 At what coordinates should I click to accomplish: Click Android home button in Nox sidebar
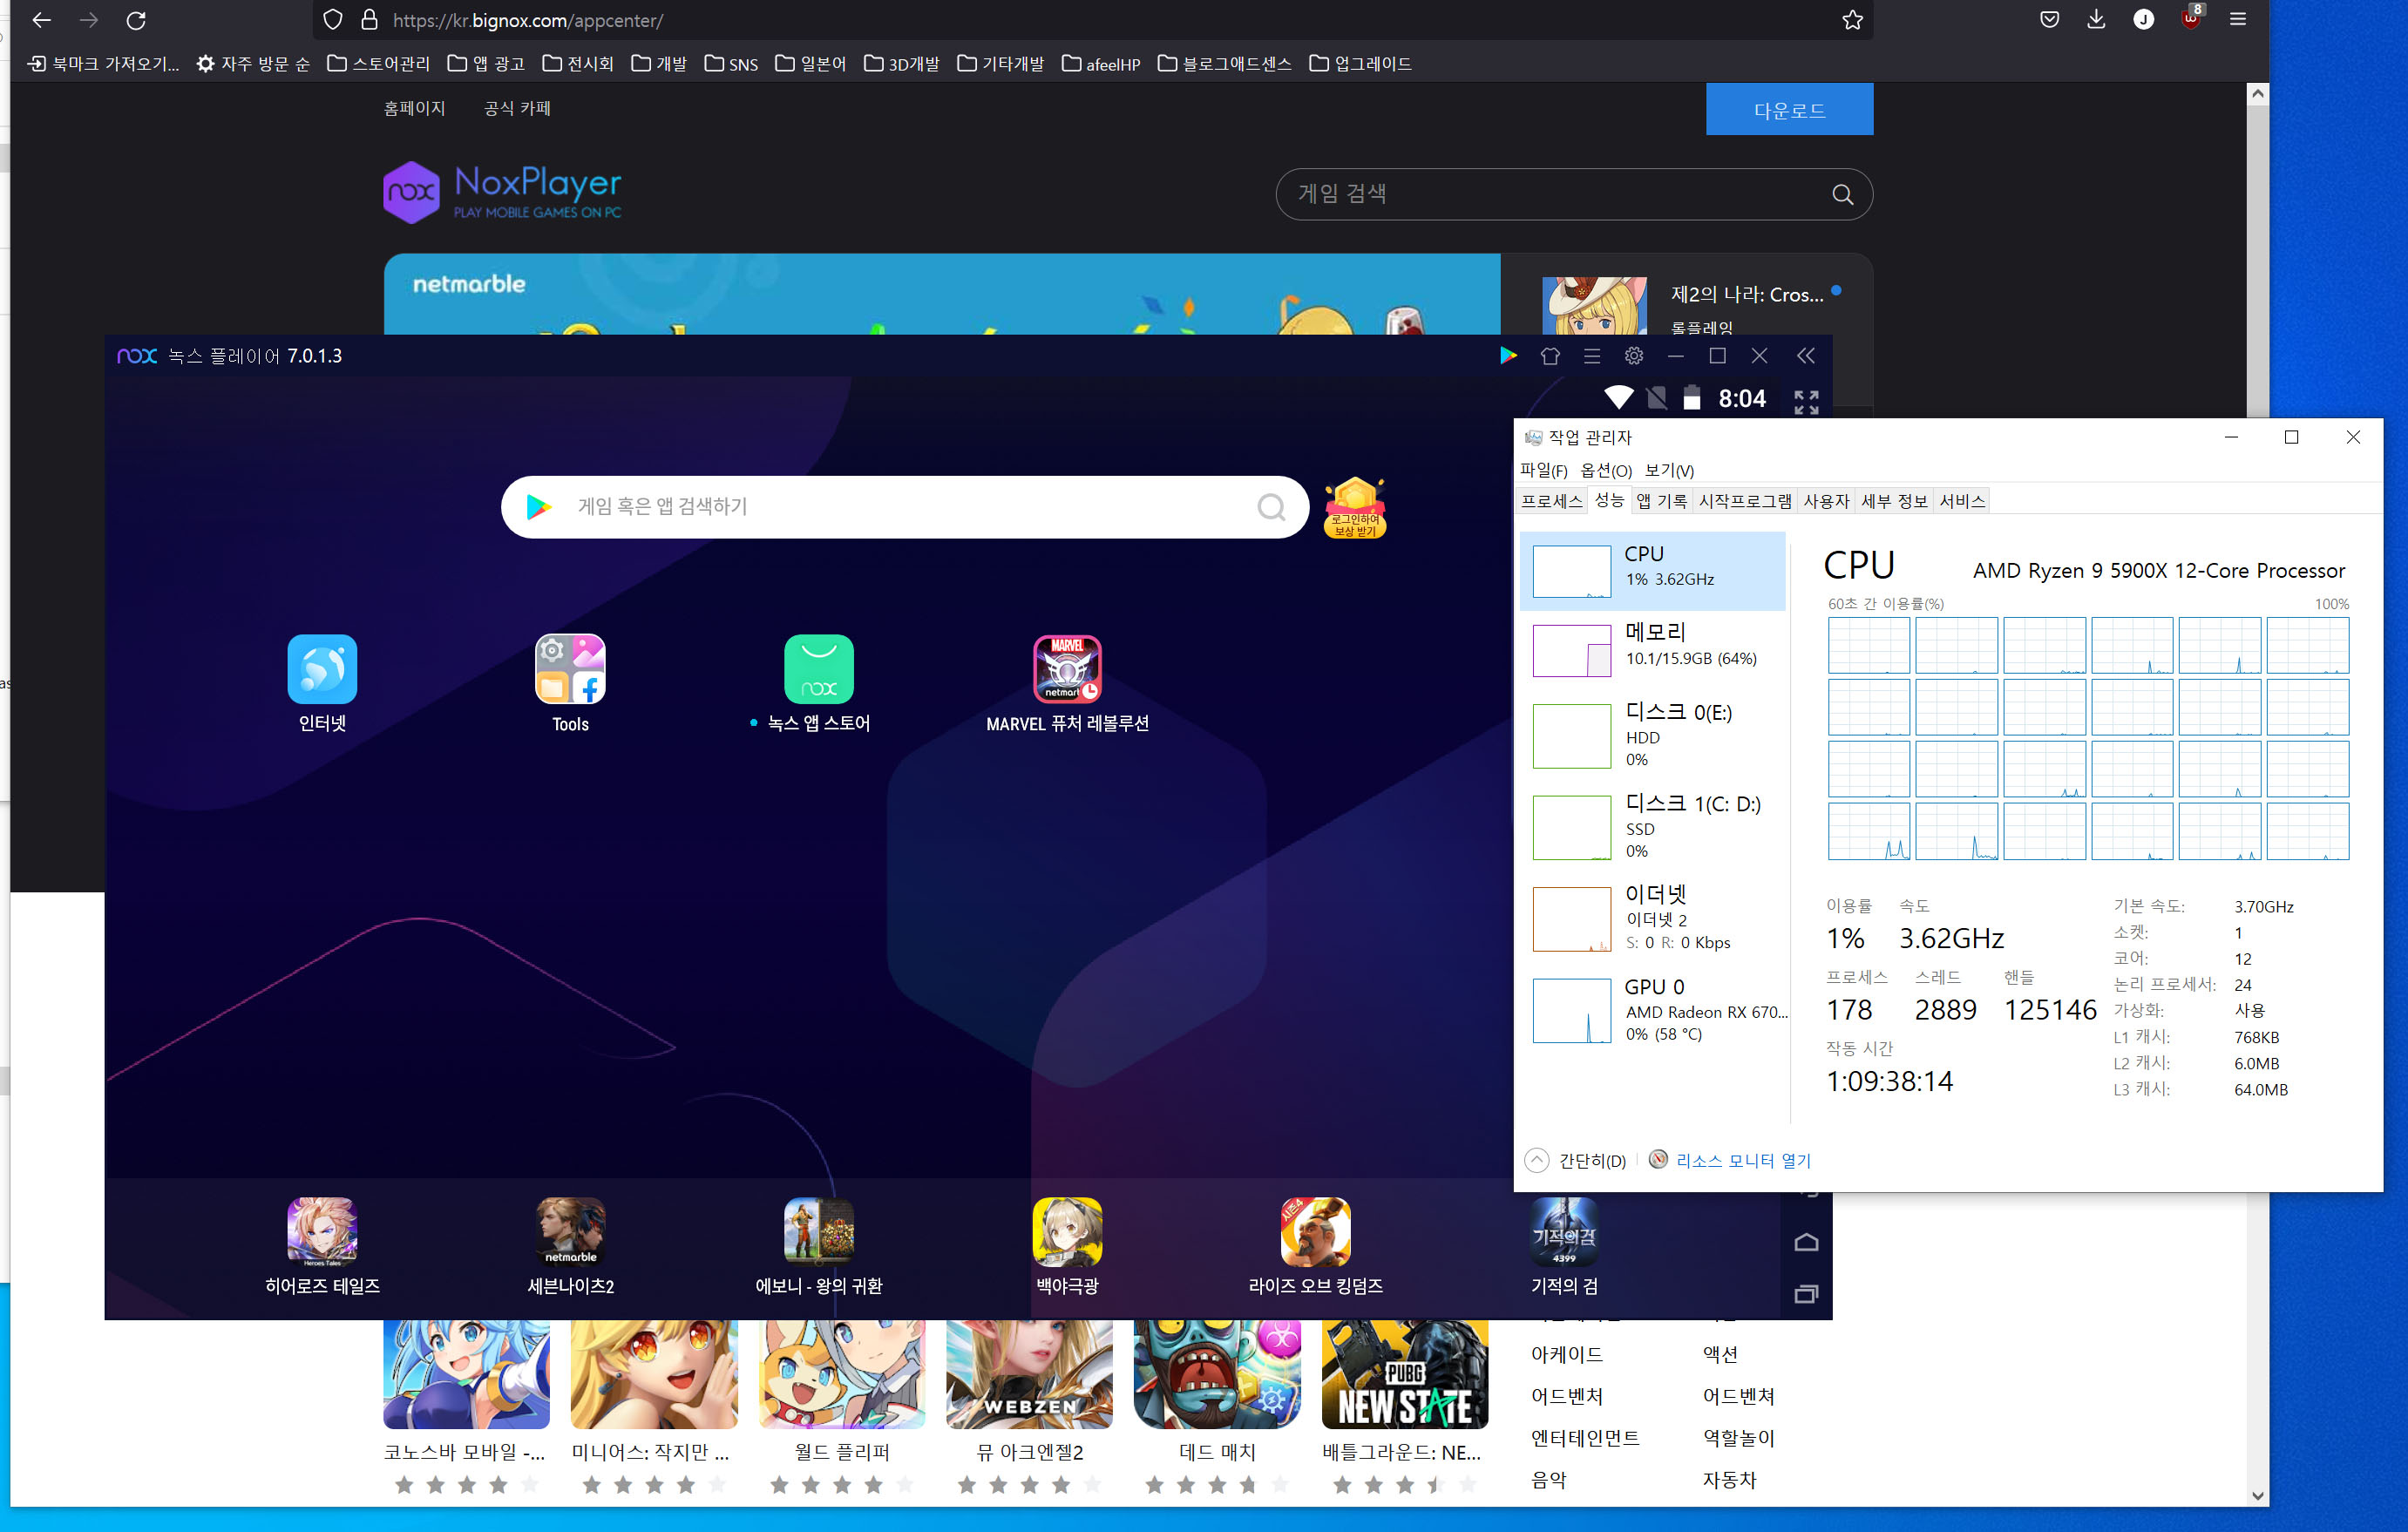point(1805,1242)
